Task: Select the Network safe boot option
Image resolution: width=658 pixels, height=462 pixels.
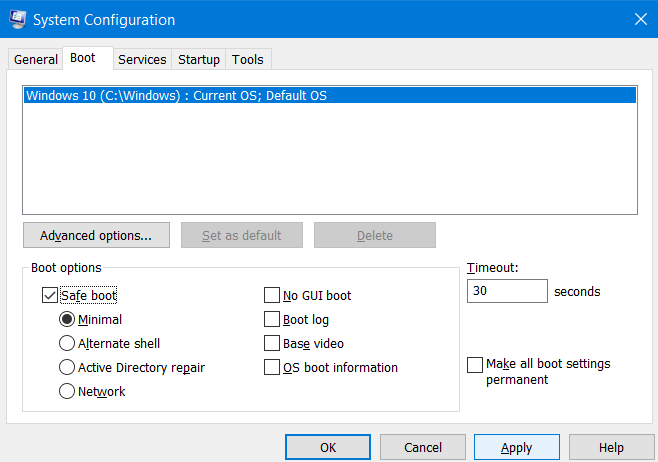Action: (67, 392)
